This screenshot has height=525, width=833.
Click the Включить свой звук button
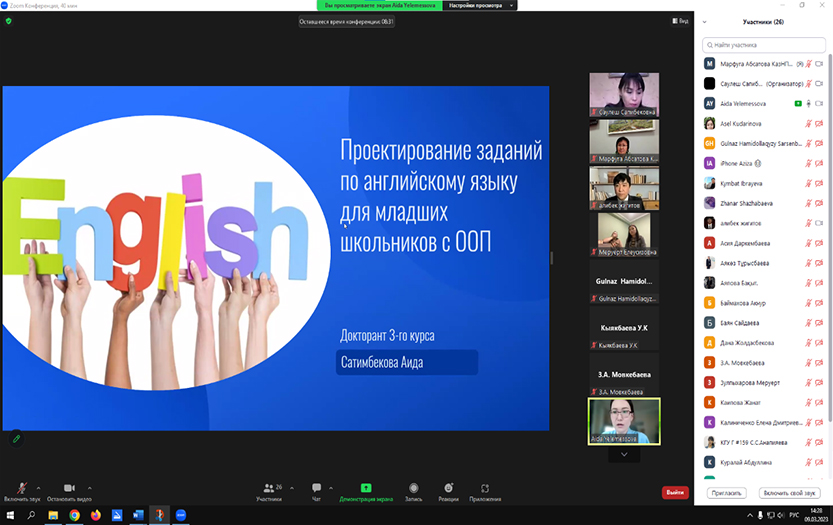tap(790, 493)
